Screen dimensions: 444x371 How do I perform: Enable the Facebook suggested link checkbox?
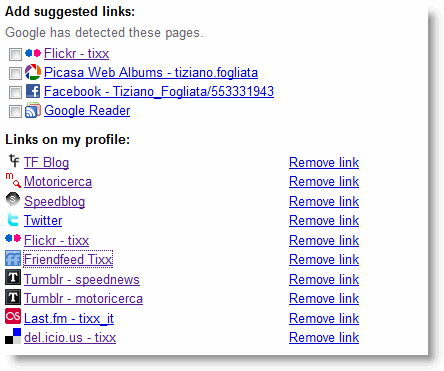tap(15, 92)
